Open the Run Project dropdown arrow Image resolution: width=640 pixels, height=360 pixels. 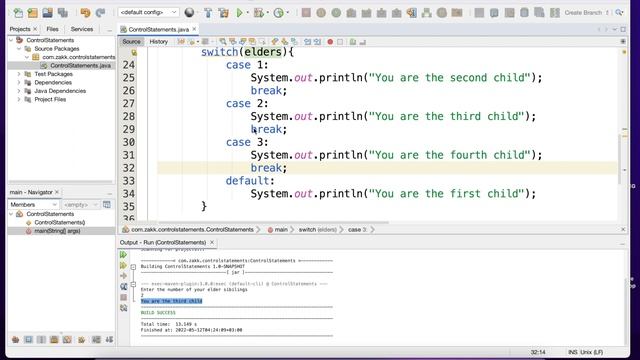(247, 13)
